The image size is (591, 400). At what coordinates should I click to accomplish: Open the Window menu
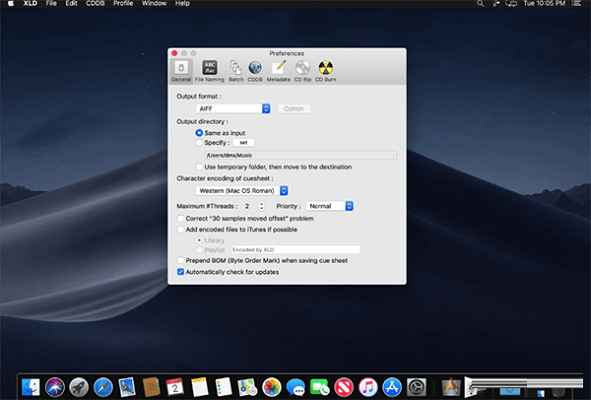click(154, 3)
